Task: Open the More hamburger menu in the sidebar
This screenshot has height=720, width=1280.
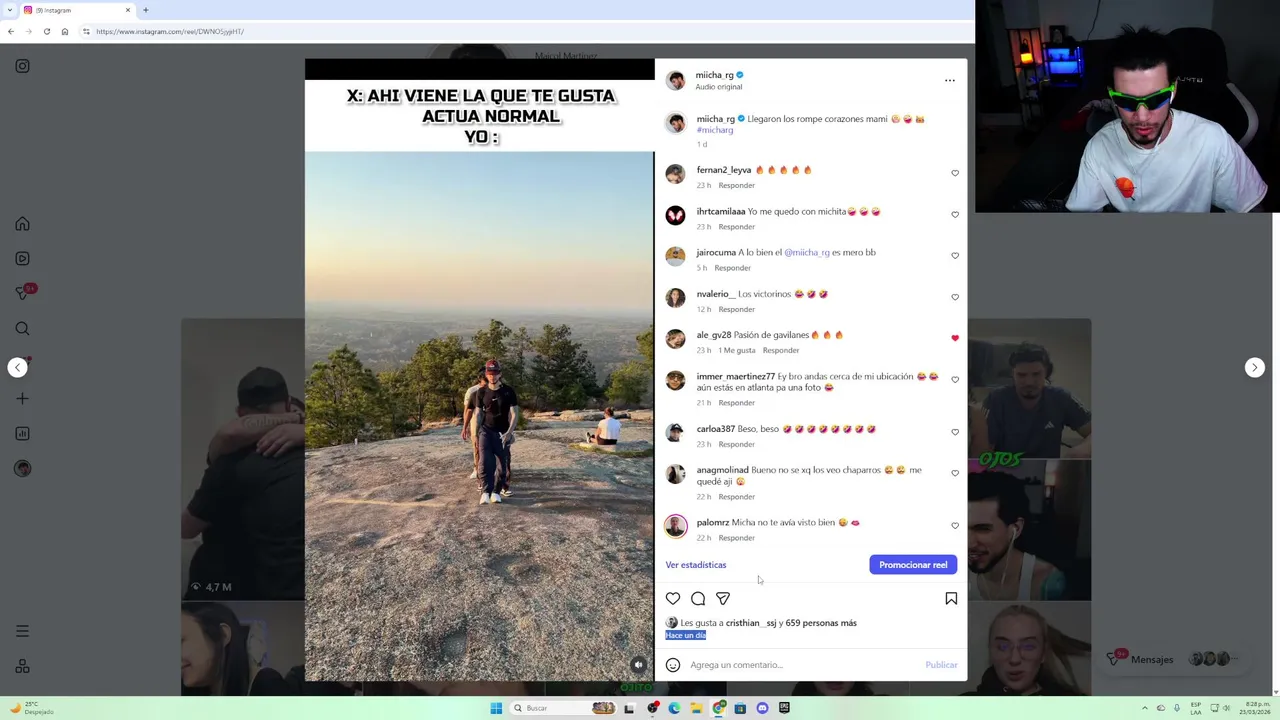Action: coord(22,631)
